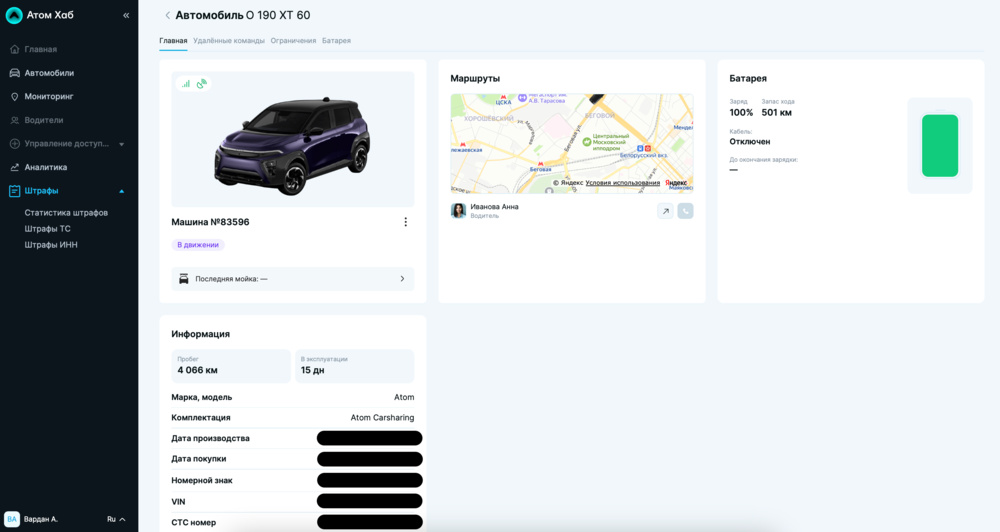Click the green battery charge indicator
1000x532 pixels.
coord(939,146)
